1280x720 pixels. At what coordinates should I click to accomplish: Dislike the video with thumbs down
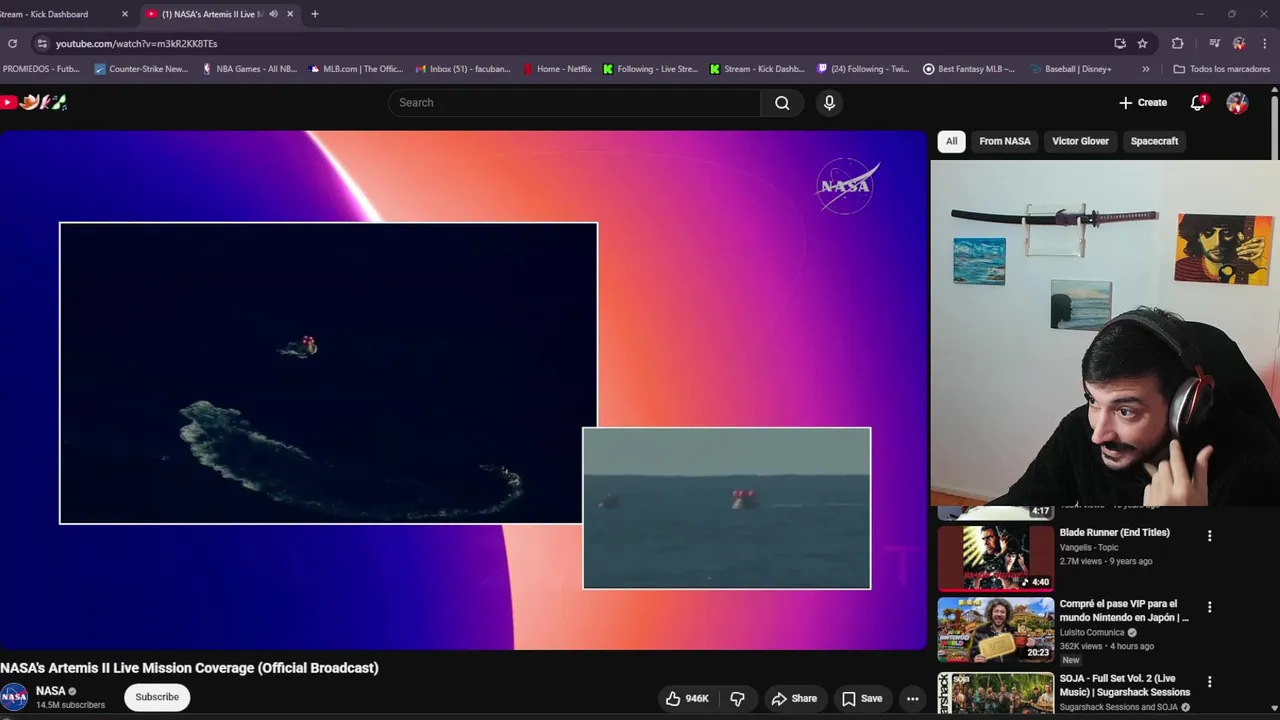coord(738,699)
